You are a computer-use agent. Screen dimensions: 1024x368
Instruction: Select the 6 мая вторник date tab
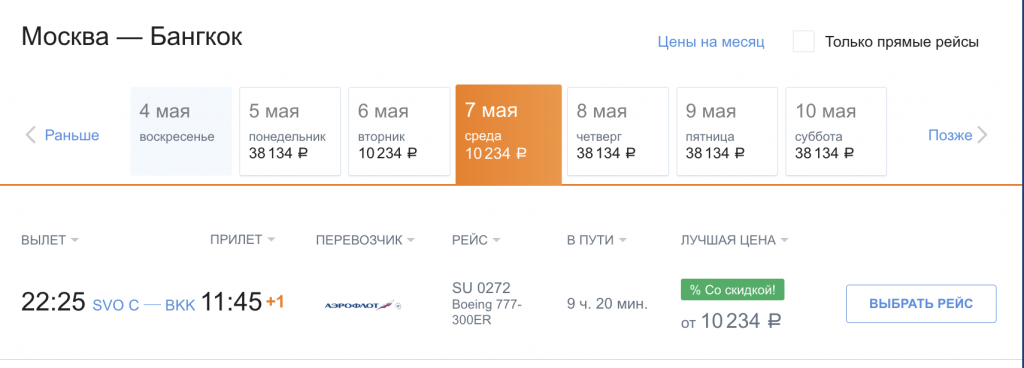point(399,131)
